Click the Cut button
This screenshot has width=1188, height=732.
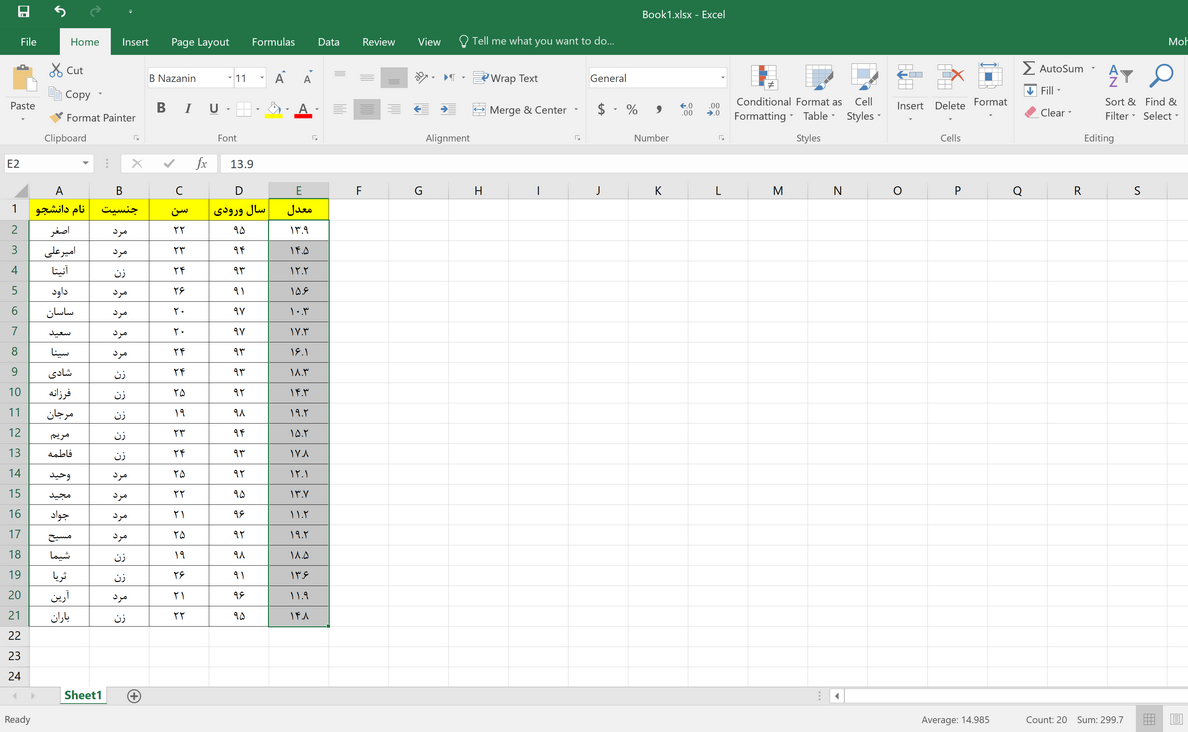(x=67, y=70)
